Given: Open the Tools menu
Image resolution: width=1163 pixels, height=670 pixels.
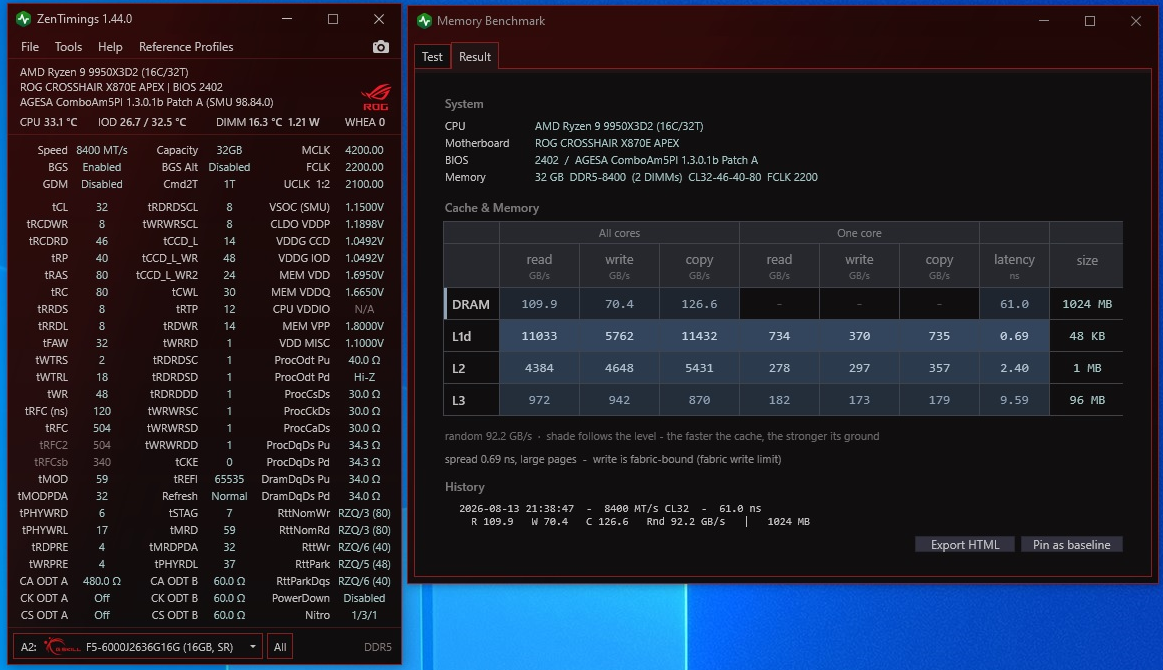Looking at the screenshot, I should pos(68,47).
